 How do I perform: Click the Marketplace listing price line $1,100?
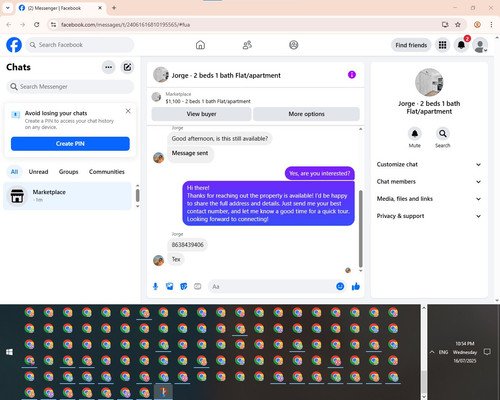click(x=208, y=101)
